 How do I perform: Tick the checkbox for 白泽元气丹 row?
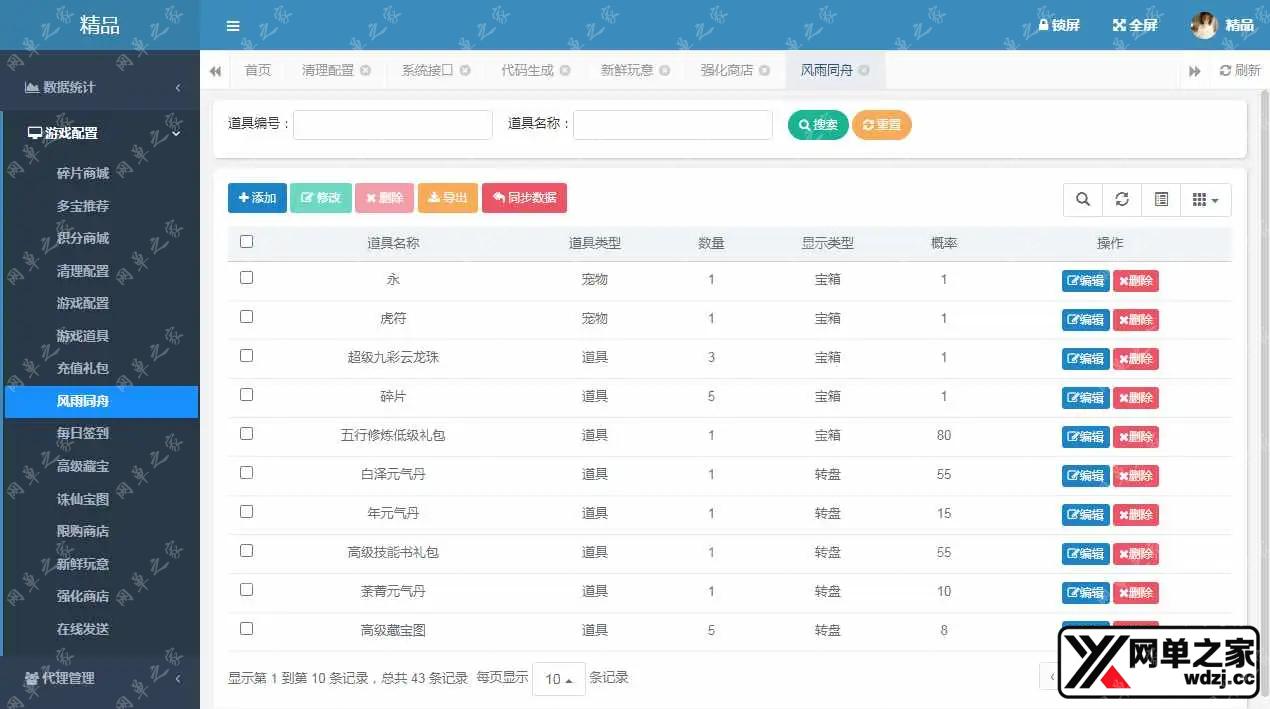point(247,473)
